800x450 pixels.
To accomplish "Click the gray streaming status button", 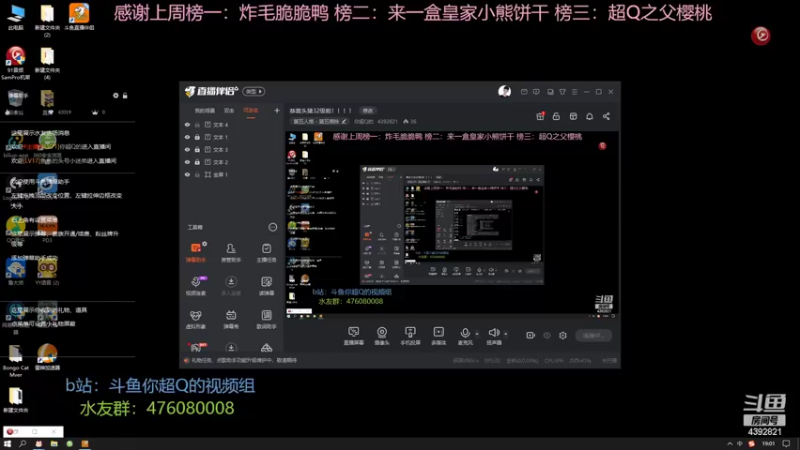I will [594, 335].
